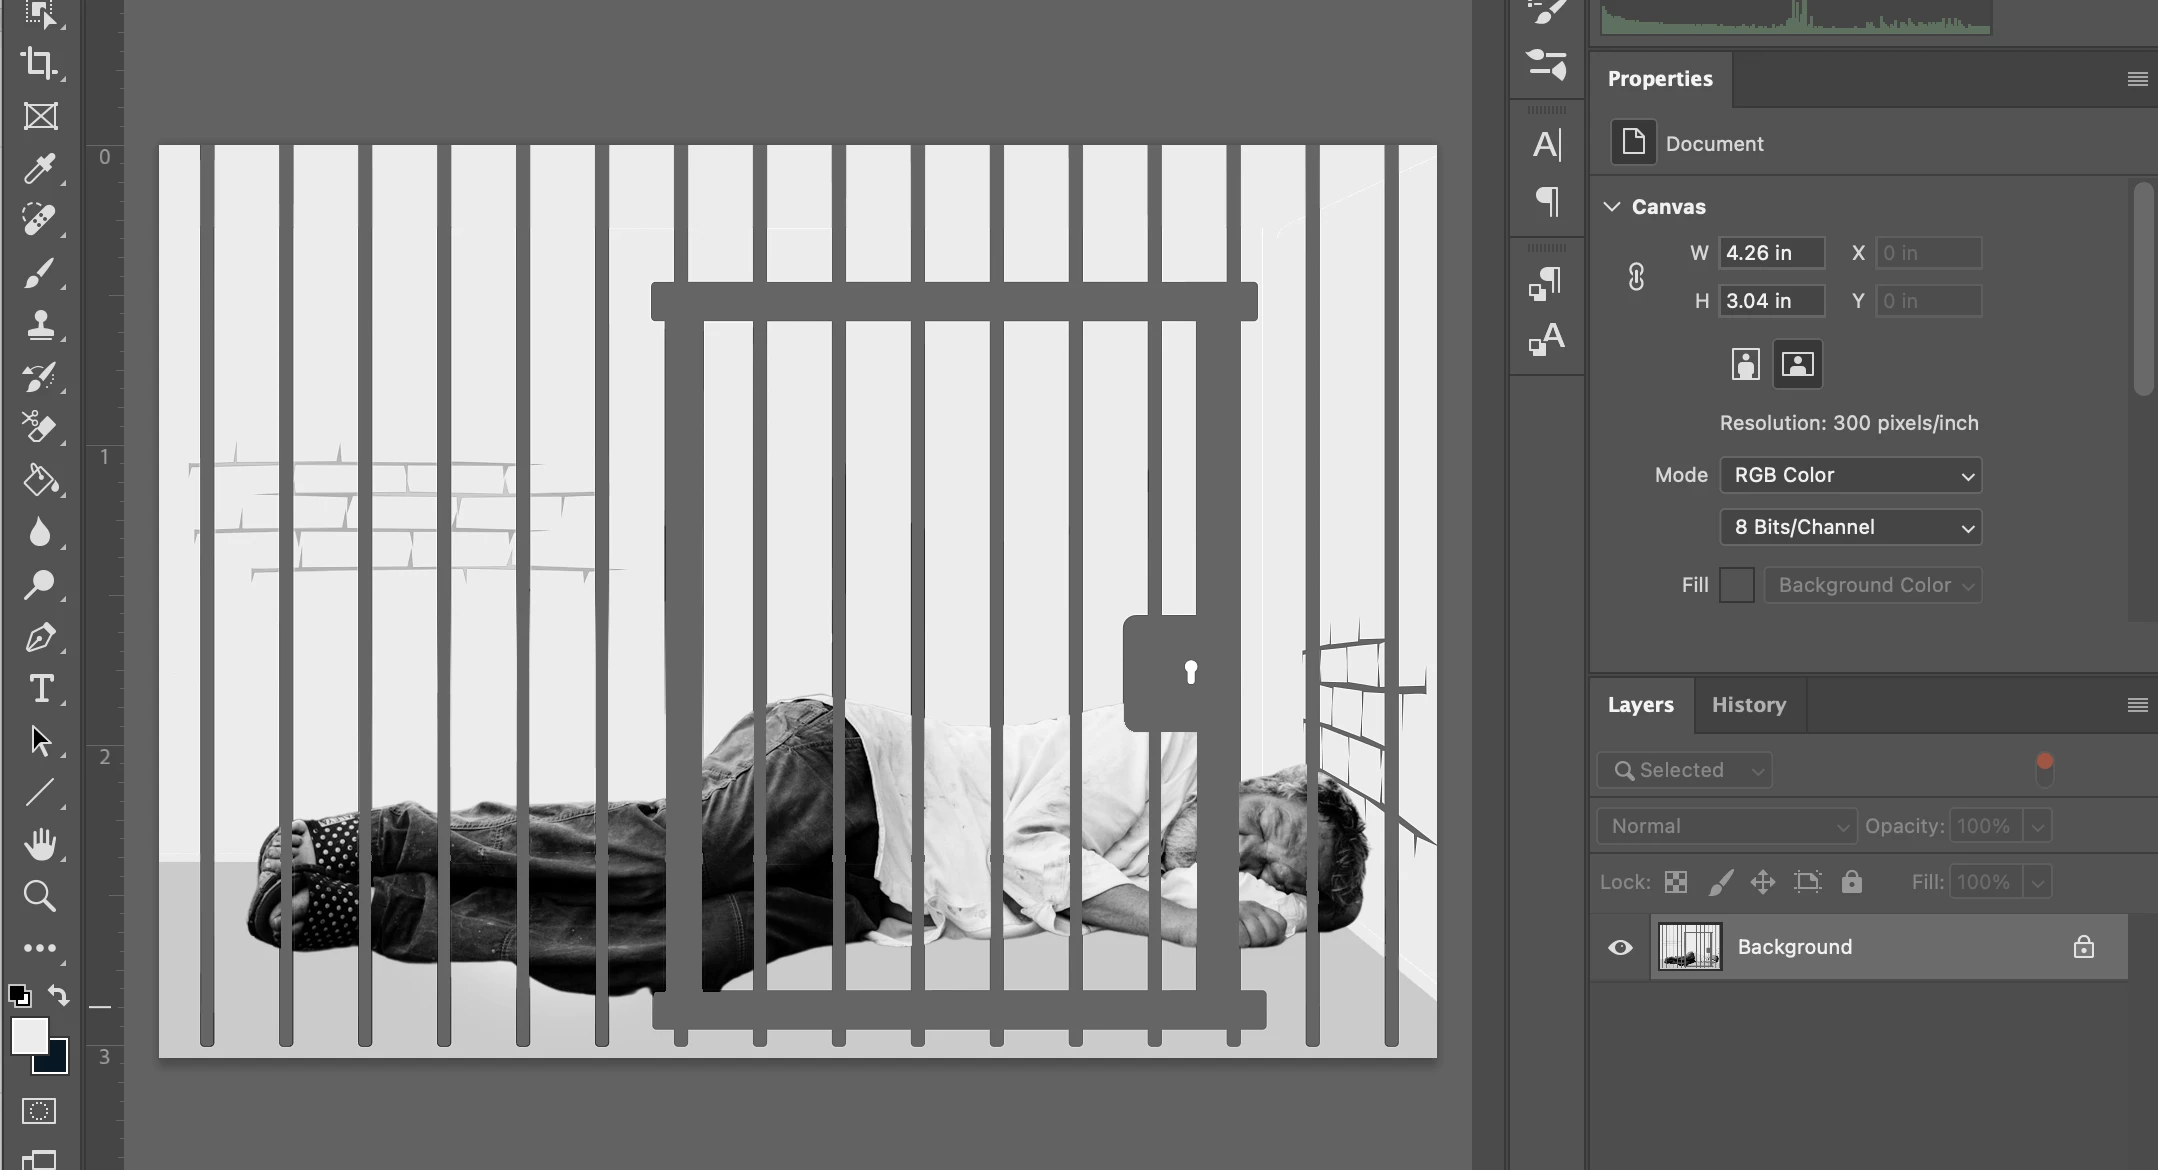This screenshot has height=1170, width=2158.
Task: Click the canvas width input field
Action: click(1771, 253)
